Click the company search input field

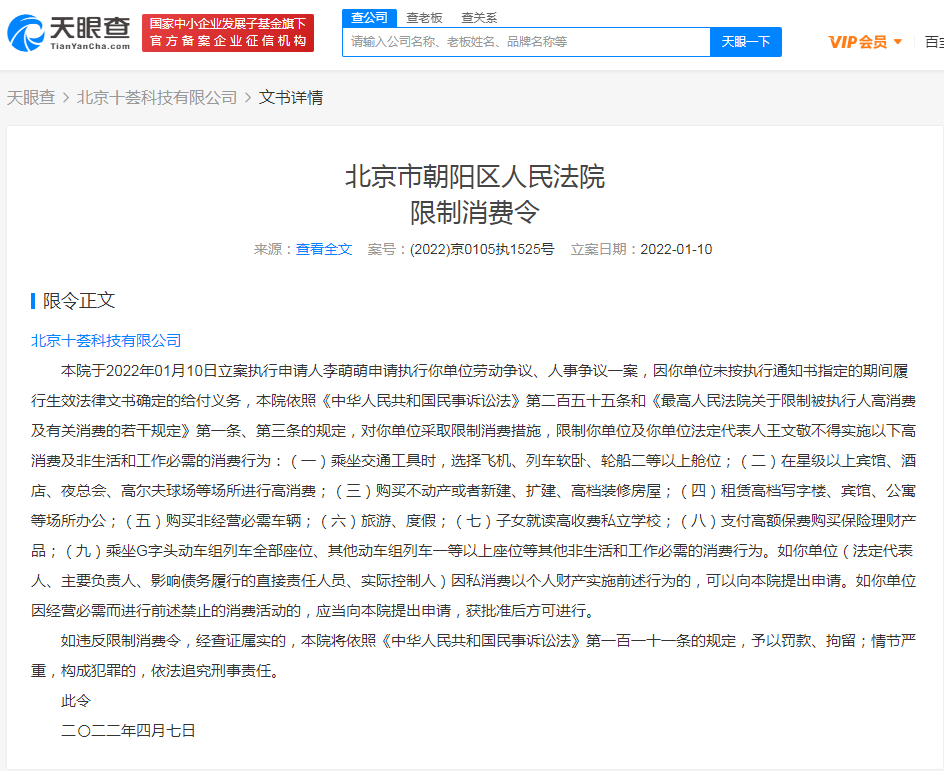(x=520, y=42)
